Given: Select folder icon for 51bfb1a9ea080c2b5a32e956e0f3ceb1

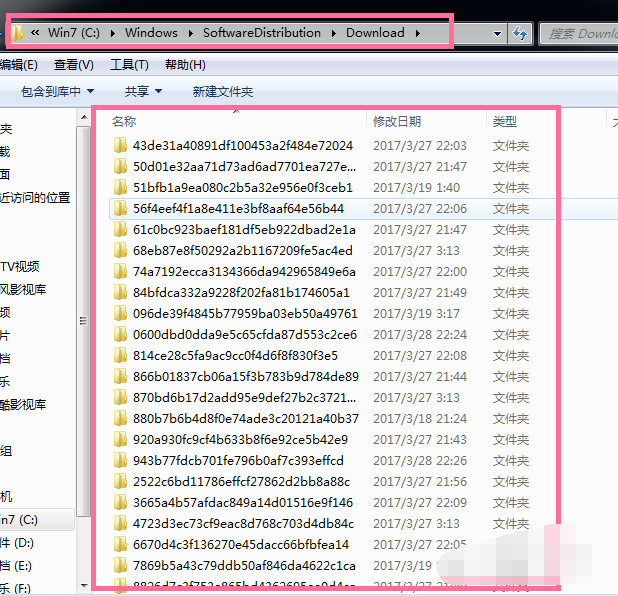Looking at the screenshot, I should point(120,187).
